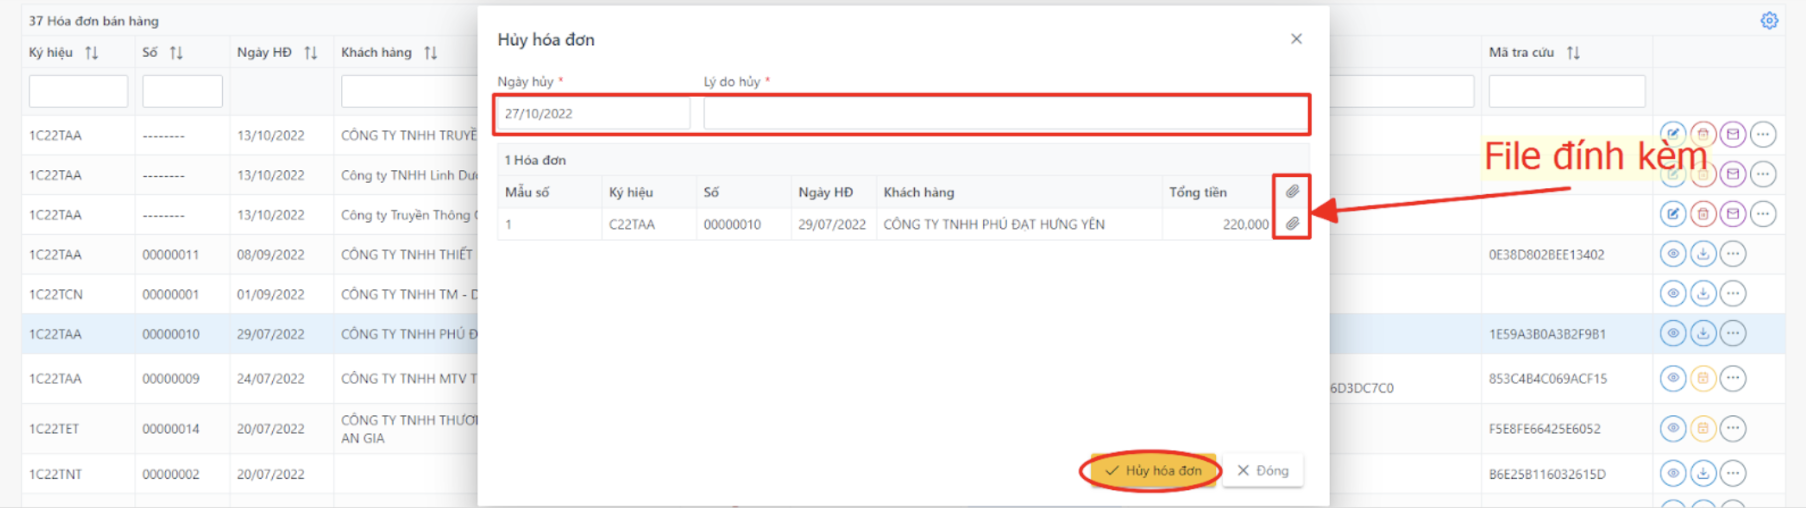Screen dimensions: 1806x508
Task: Click lookup code F5E8FE66425E6052
Action: point(1545,428)
